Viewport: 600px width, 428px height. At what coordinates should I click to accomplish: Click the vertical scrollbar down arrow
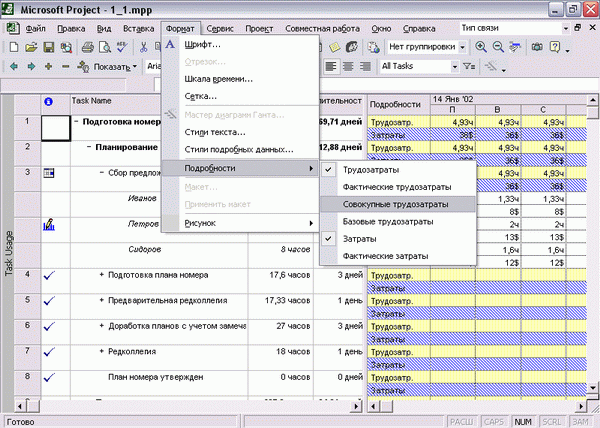593,388
